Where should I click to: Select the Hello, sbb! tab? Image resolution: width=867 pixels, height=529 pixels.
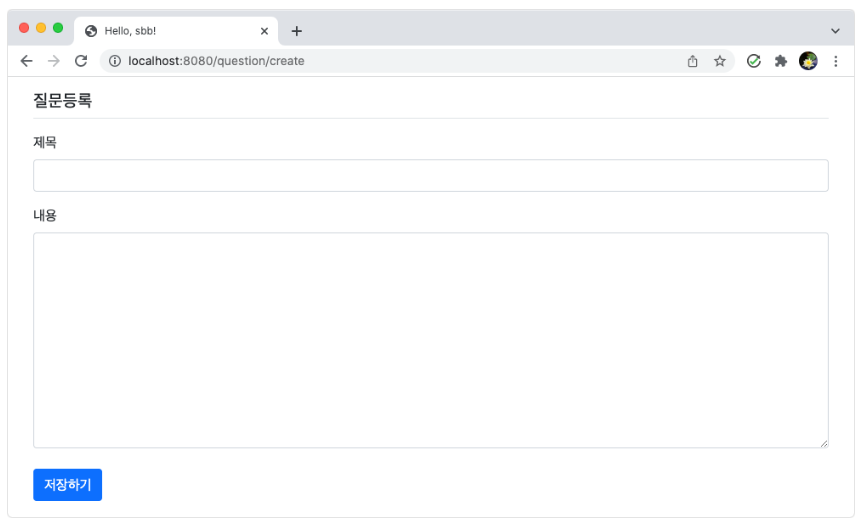coord(176,31)
